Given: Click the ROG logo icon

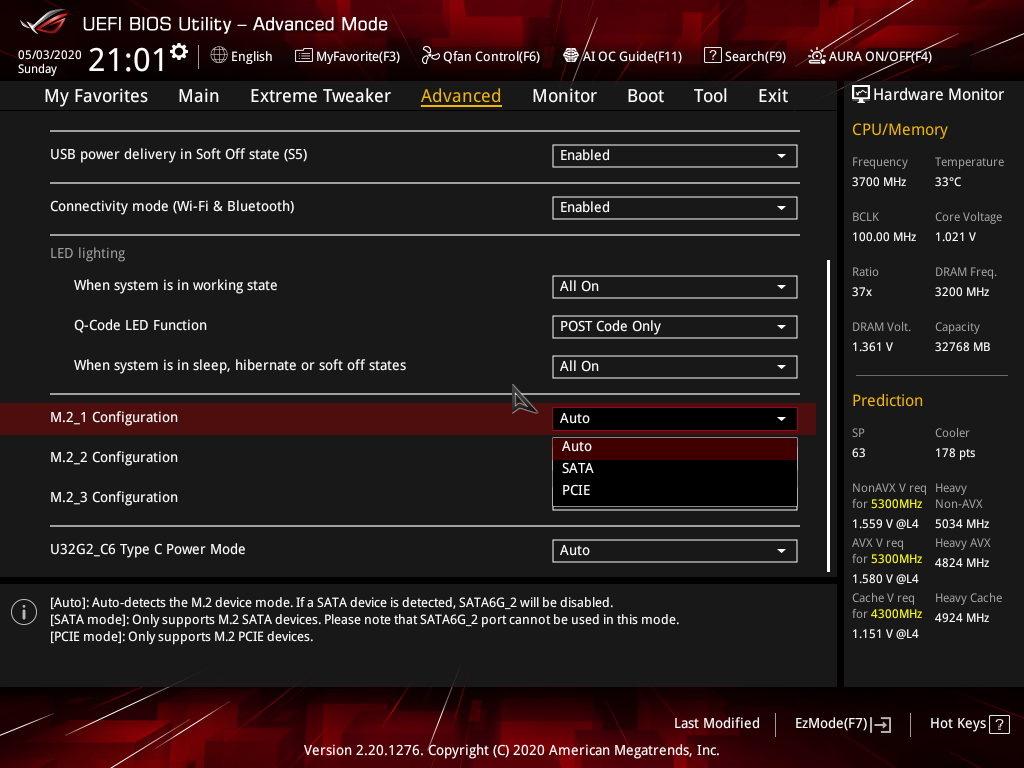Looking at the screenshot, I should (x=44, y=22).
